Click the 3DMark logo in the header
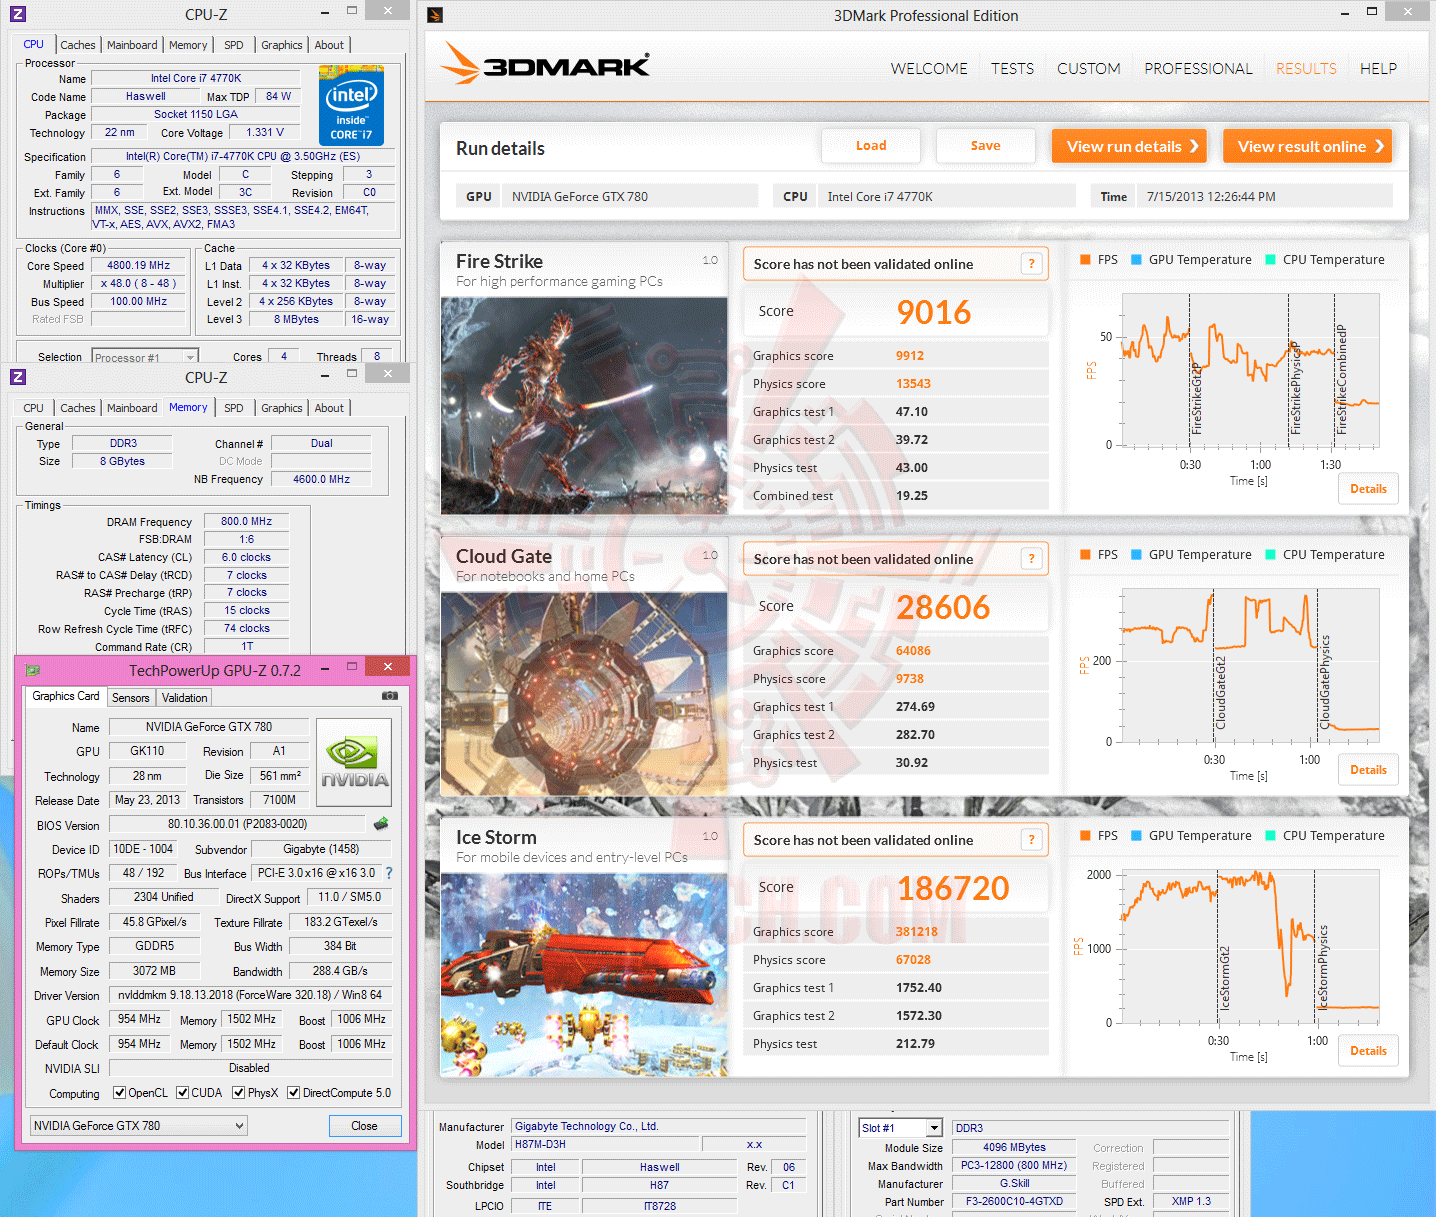This screenshot has height=1217, width=1436. pyautogui.click(x=546, y=63)
